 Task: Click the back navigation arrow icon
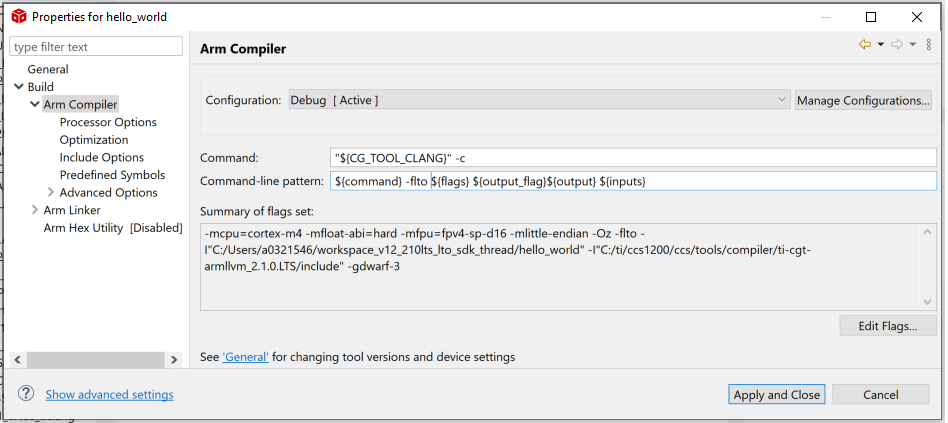pyautogui.click(x=864, y=44)
